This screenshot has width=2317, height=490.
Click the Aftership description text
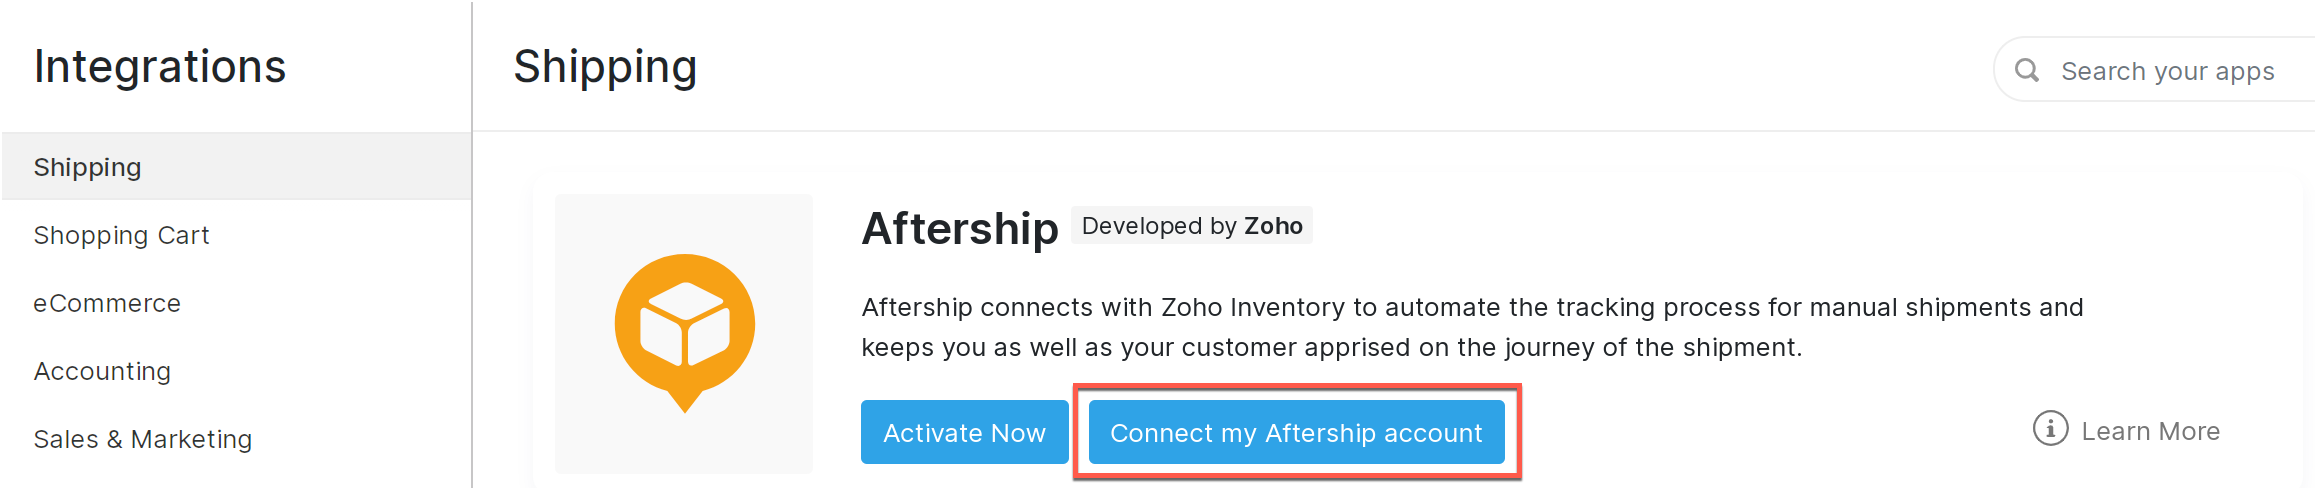click(x=1472, y=327)
